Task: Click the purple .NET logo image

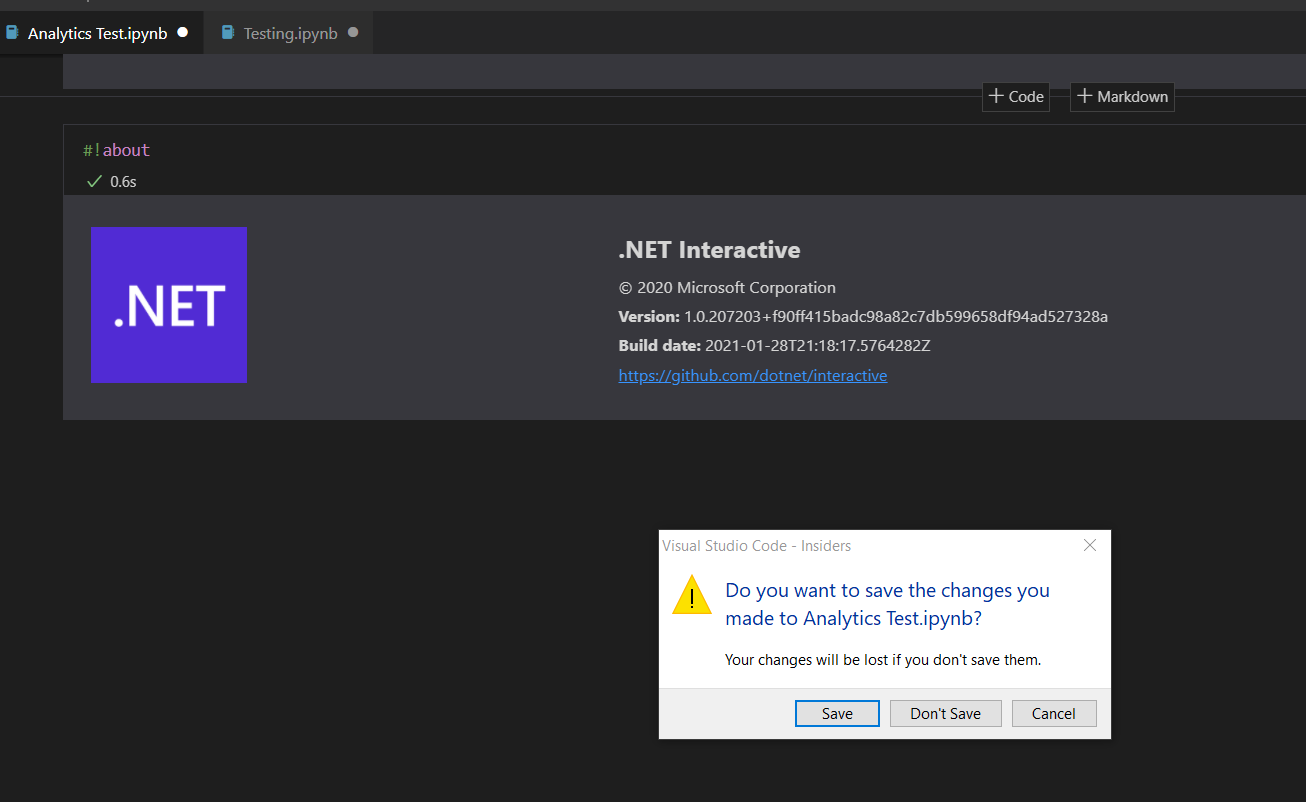Action: 169,305
